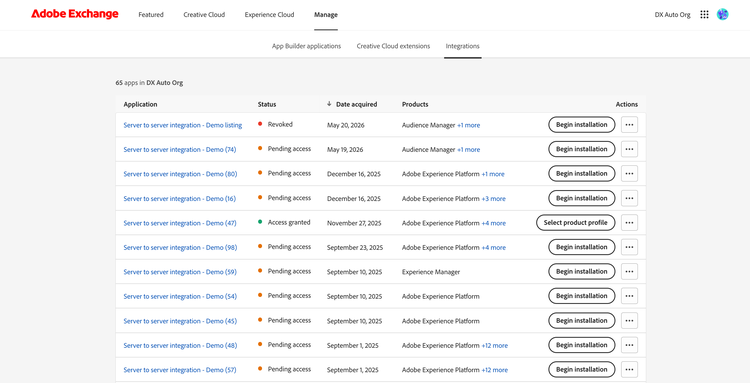Open Server to server integration - Demo (54)

click(x=180, y=296)
